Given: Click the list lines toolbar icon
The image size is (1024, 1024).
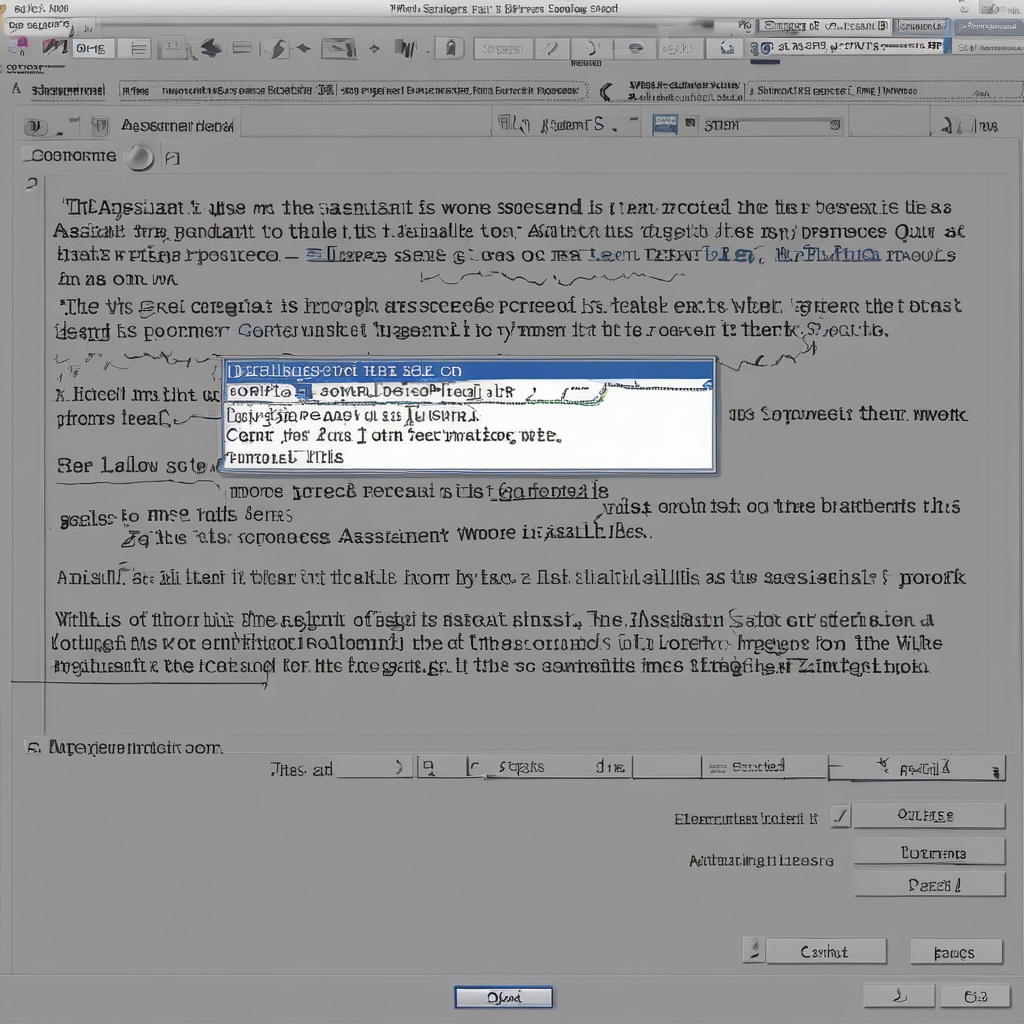Looking at the screenshot, I should pyautogui.click(x=139, y=48).
